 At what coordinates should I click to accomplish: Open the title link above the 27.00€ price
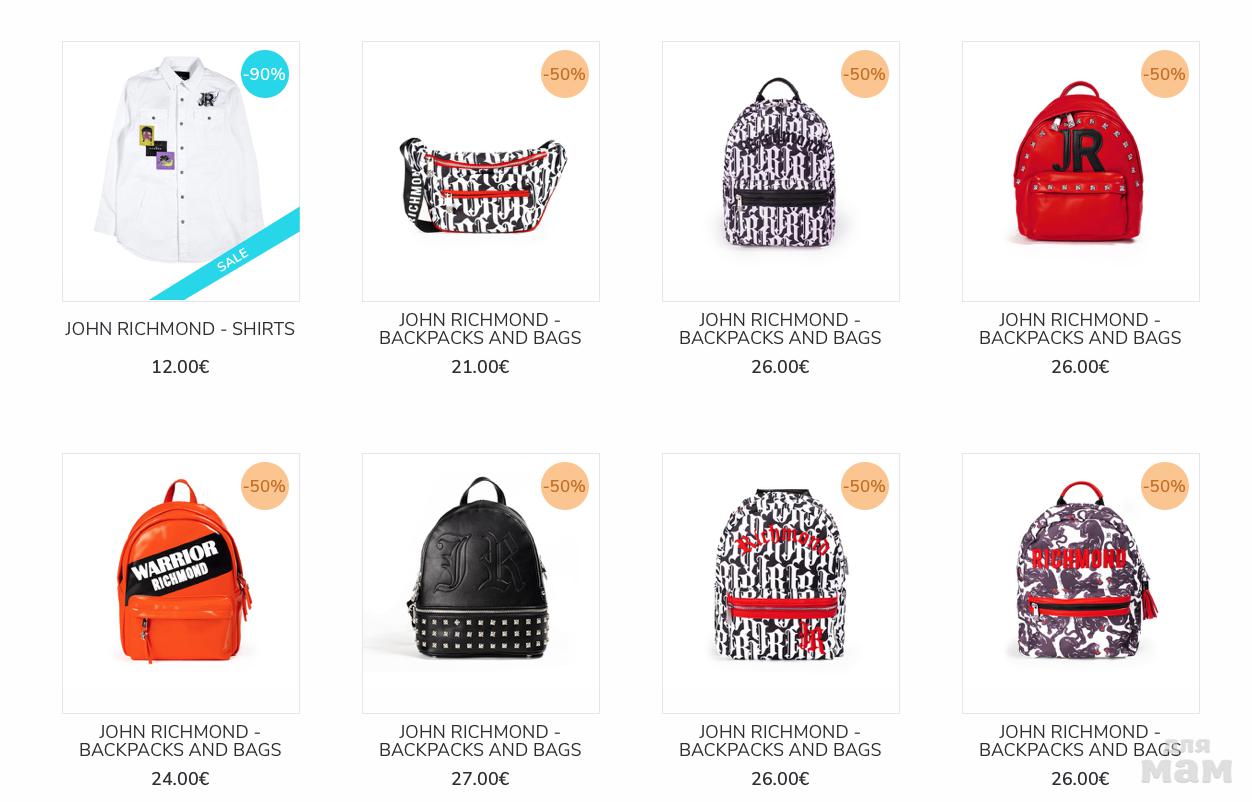click(480, 741)
